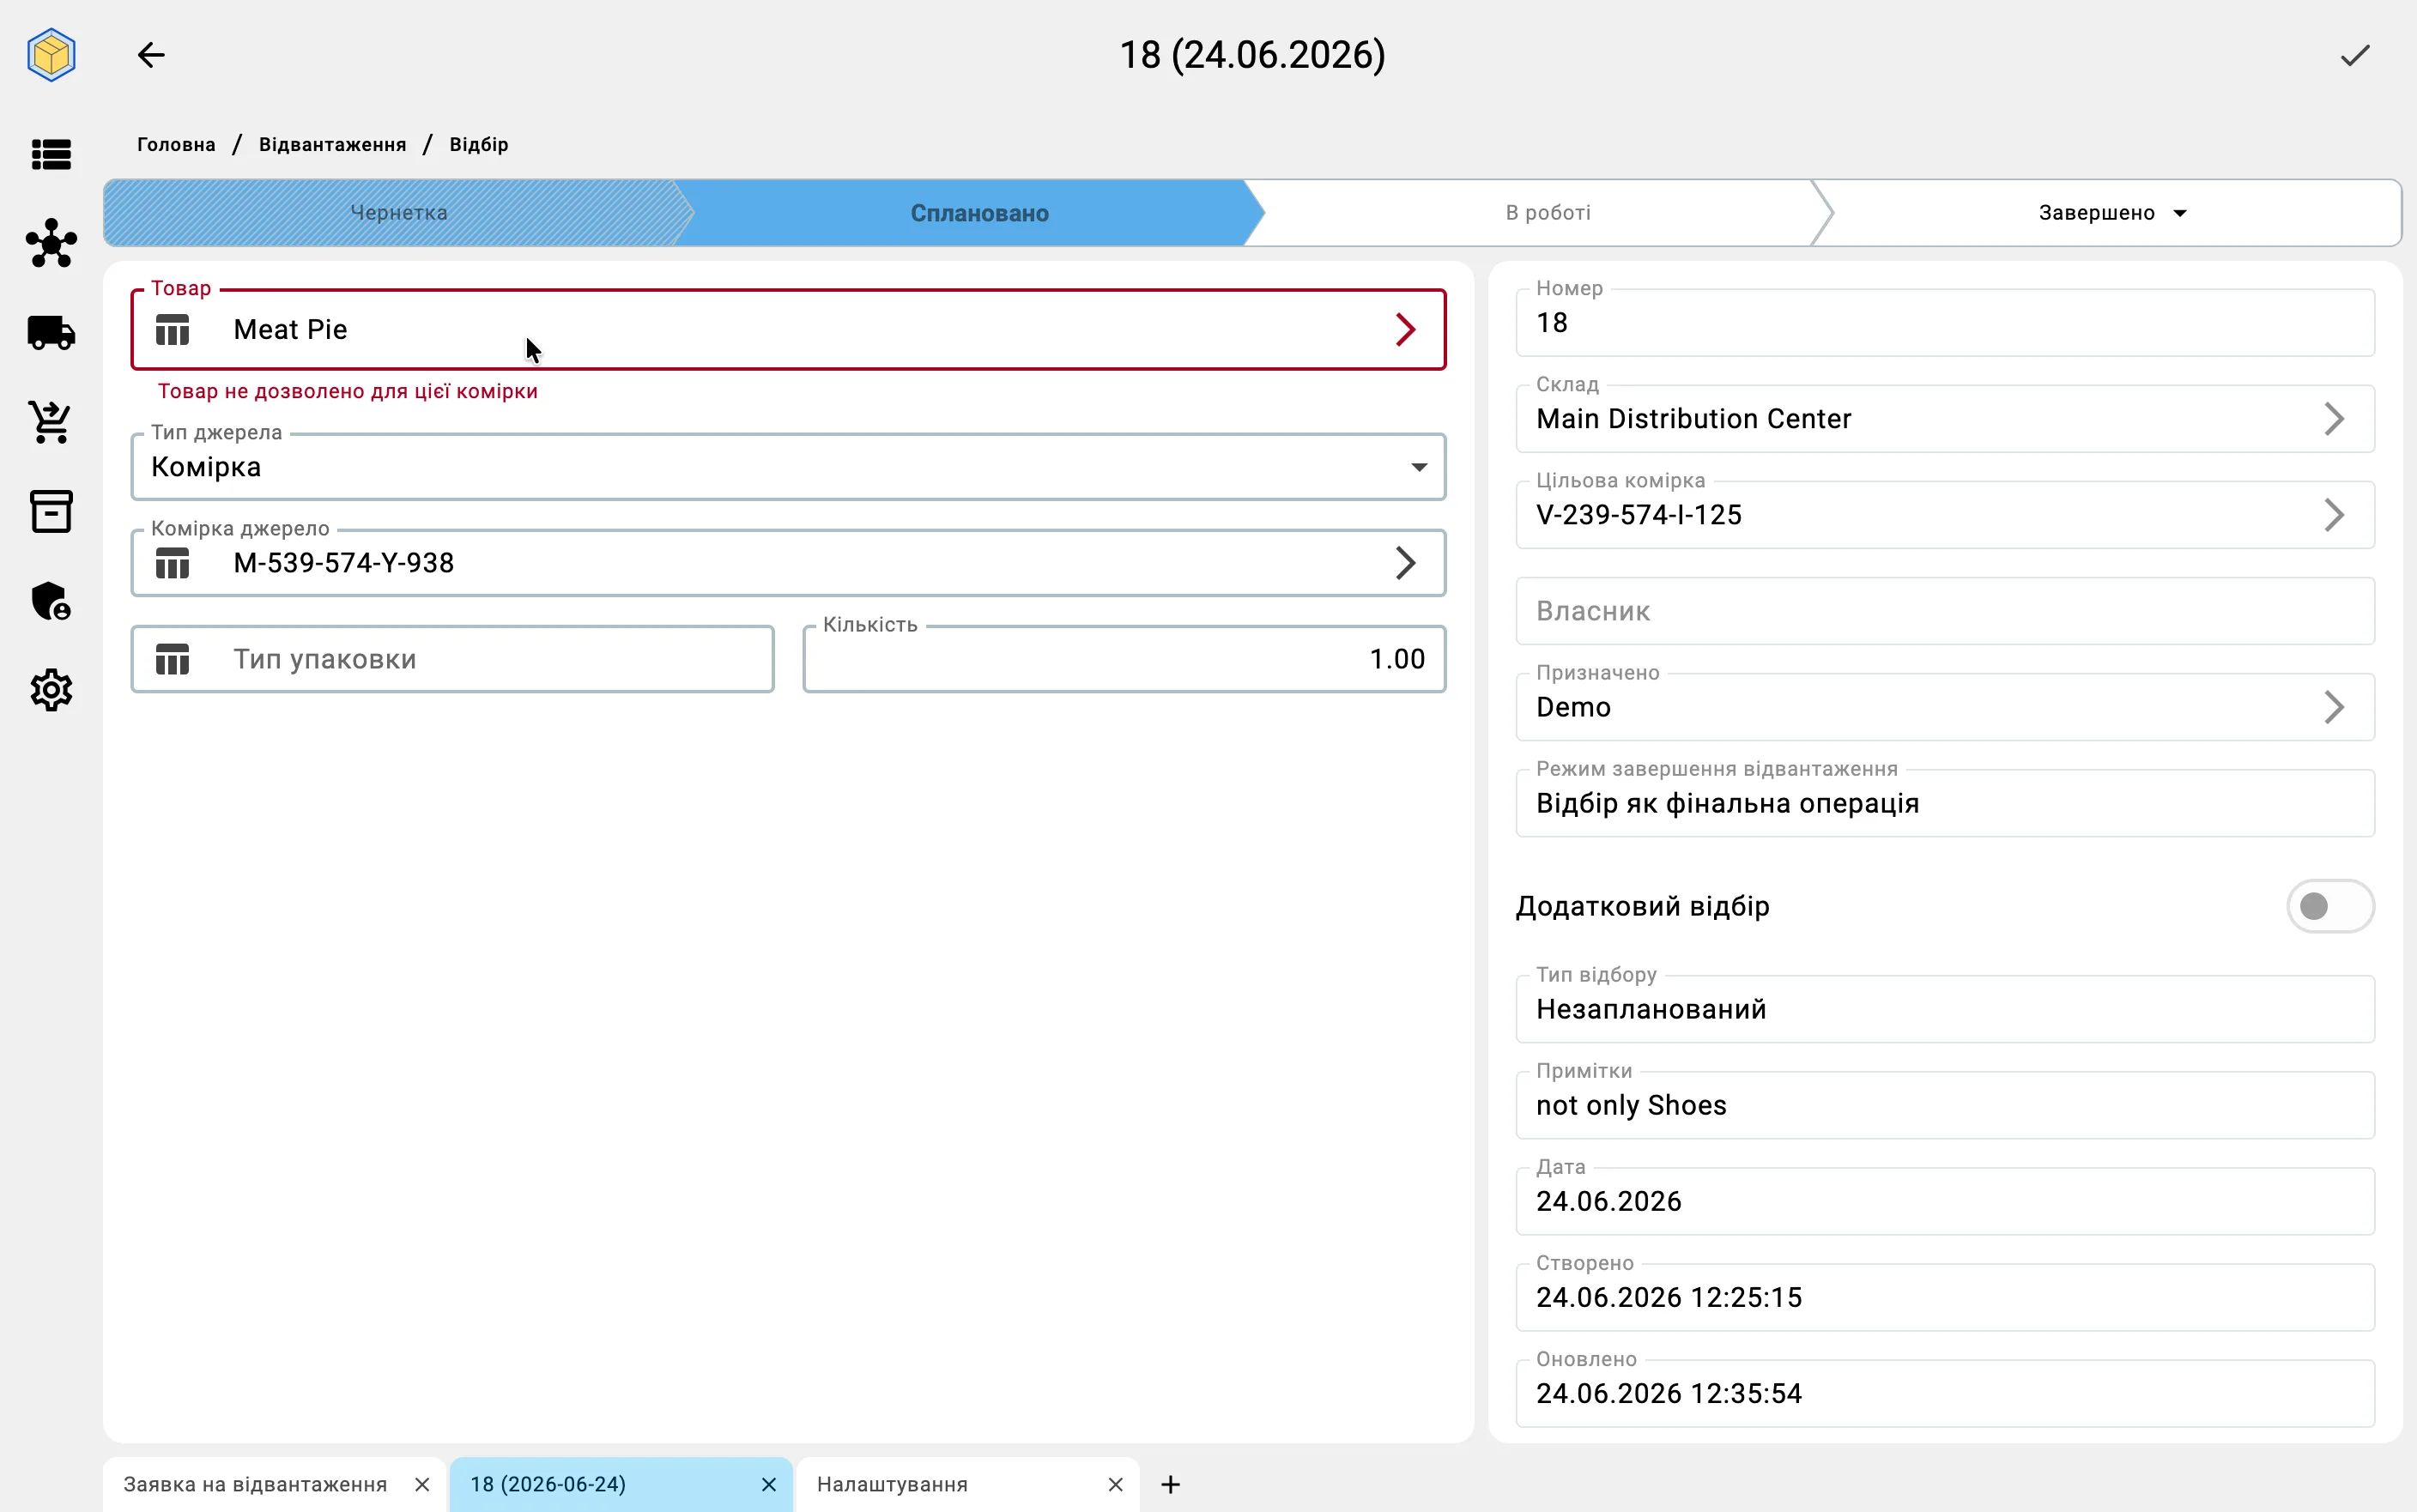Open the shopping cart sidebar icon
Screen dimensions: 2417x1512
coord(51,422)
